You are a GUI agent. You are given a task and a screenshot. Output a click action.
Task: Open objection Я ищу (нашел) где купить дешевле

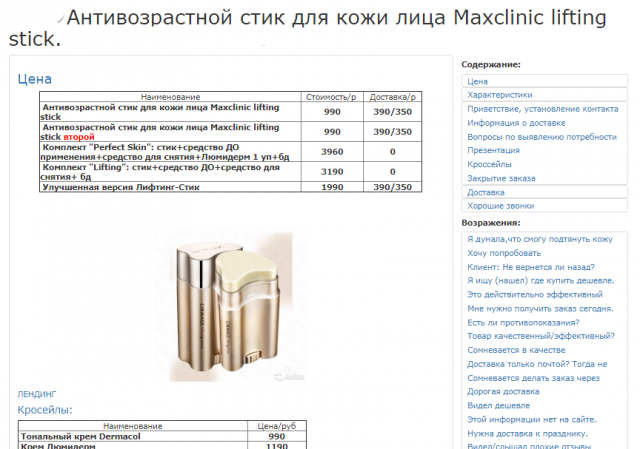pos(540,280)
